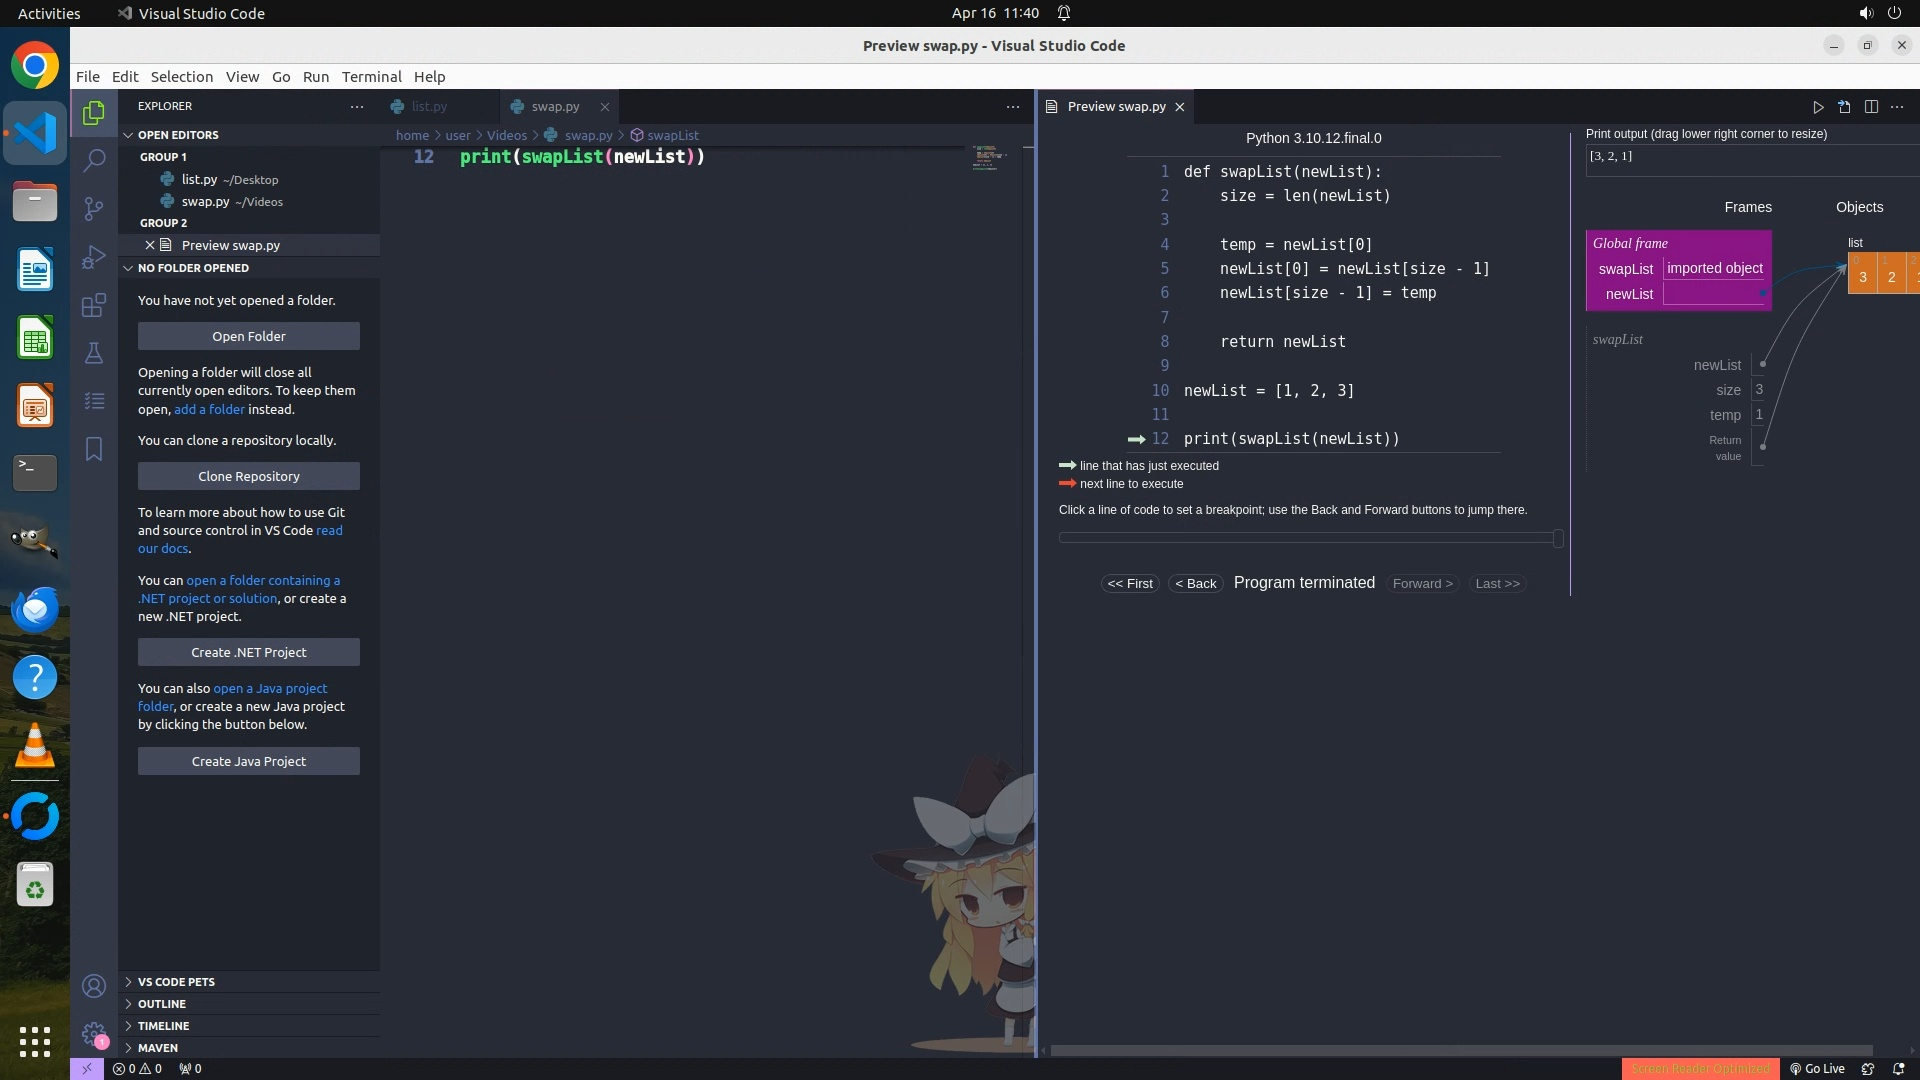Toggle Go Live server in status bar
The height and width of the screenshot is (1080, 1920).
click(x=1817, y=1069)
